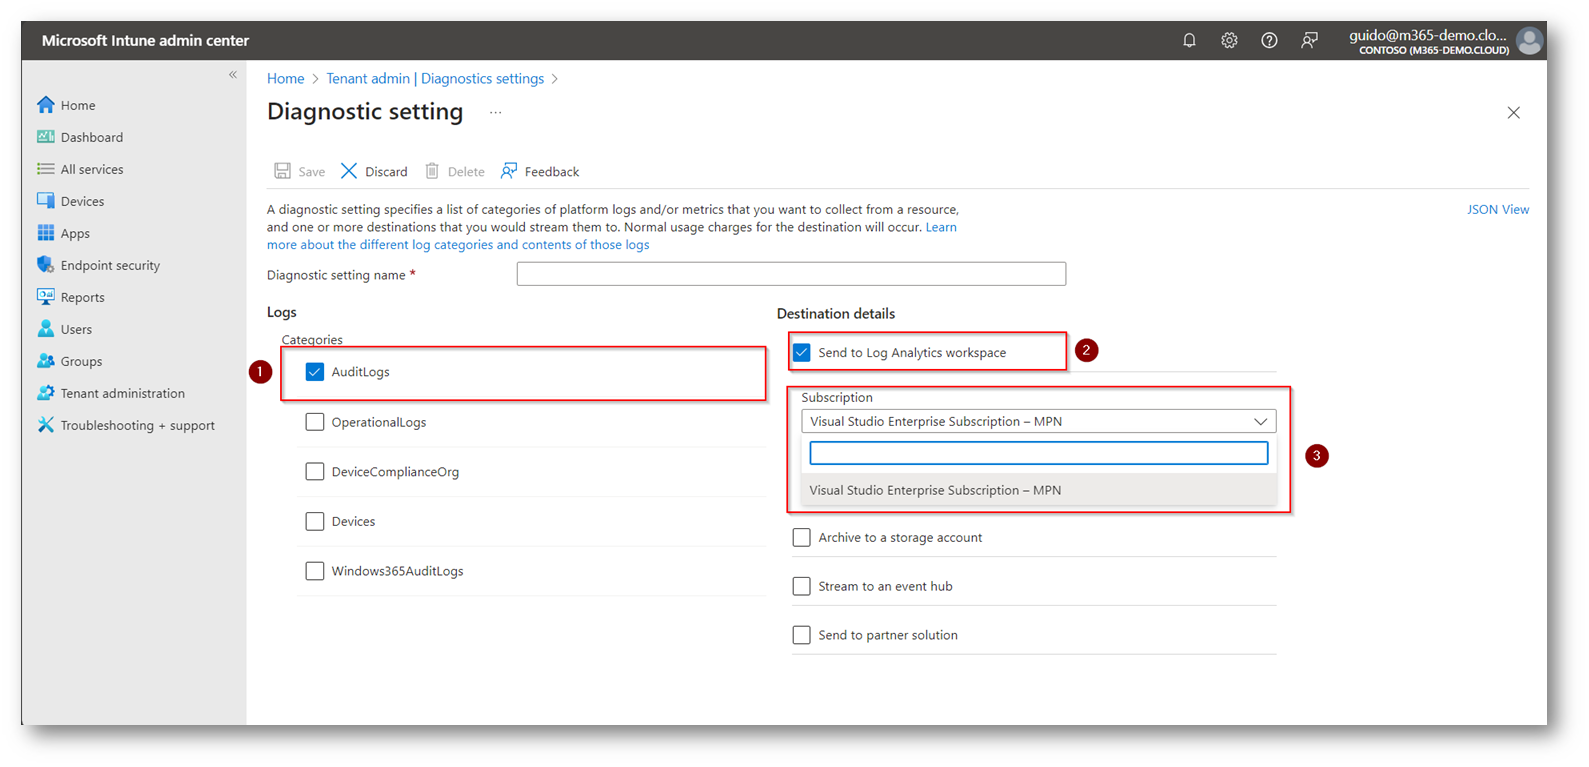The height and width of the screenshot is (767, 1589).
Task: Click the header feedback person icon
Action: click(1309, 41)
